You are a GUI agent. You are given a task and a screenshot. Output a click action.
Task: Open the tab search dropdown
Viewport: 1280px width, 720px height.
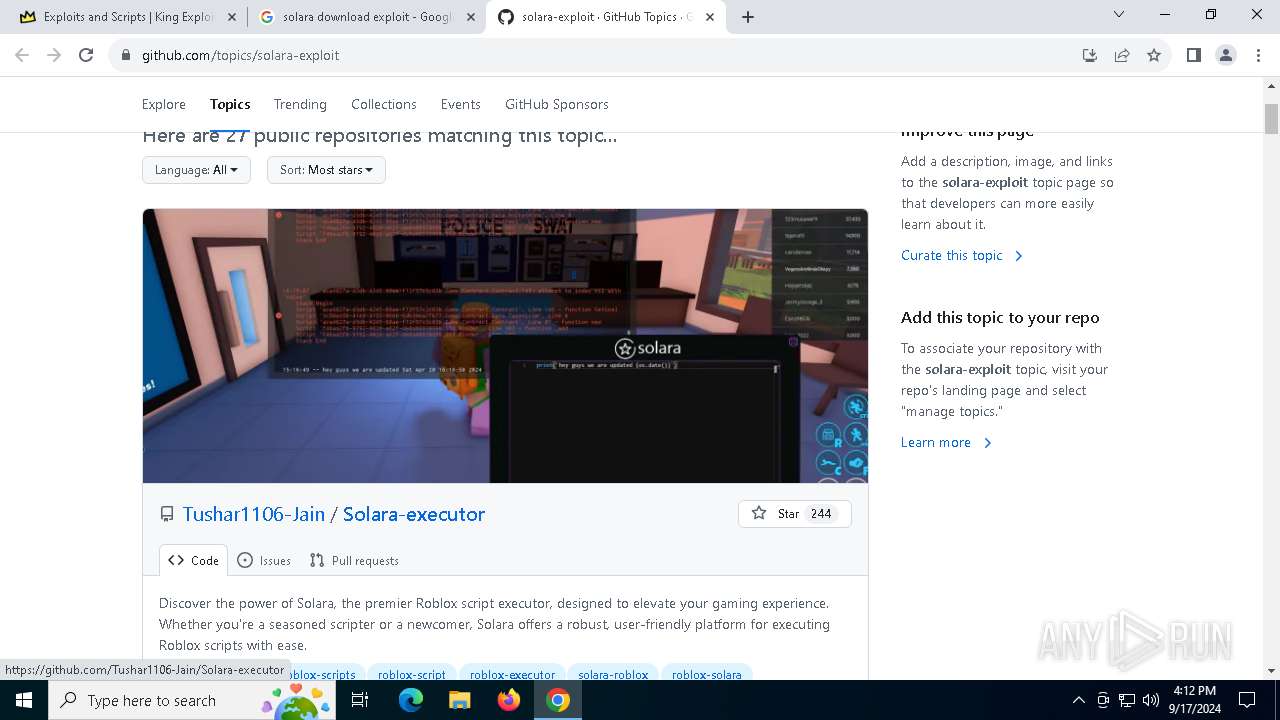tap(1119, 14)
